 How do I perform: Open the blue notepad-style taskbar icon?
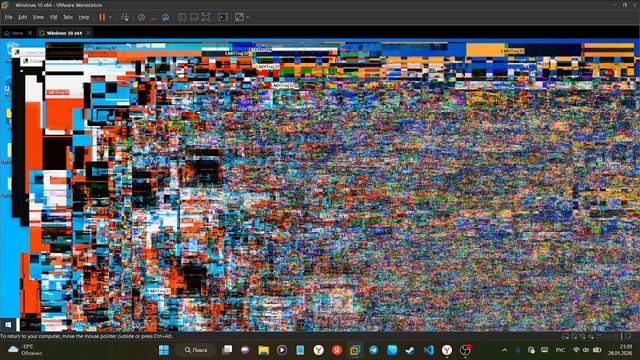300,350
